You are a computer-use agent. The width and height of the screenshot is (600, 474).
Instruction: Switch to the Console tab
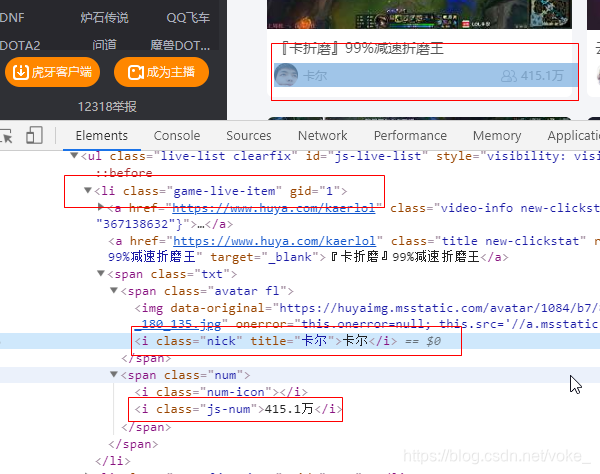(x=177, y=135)
